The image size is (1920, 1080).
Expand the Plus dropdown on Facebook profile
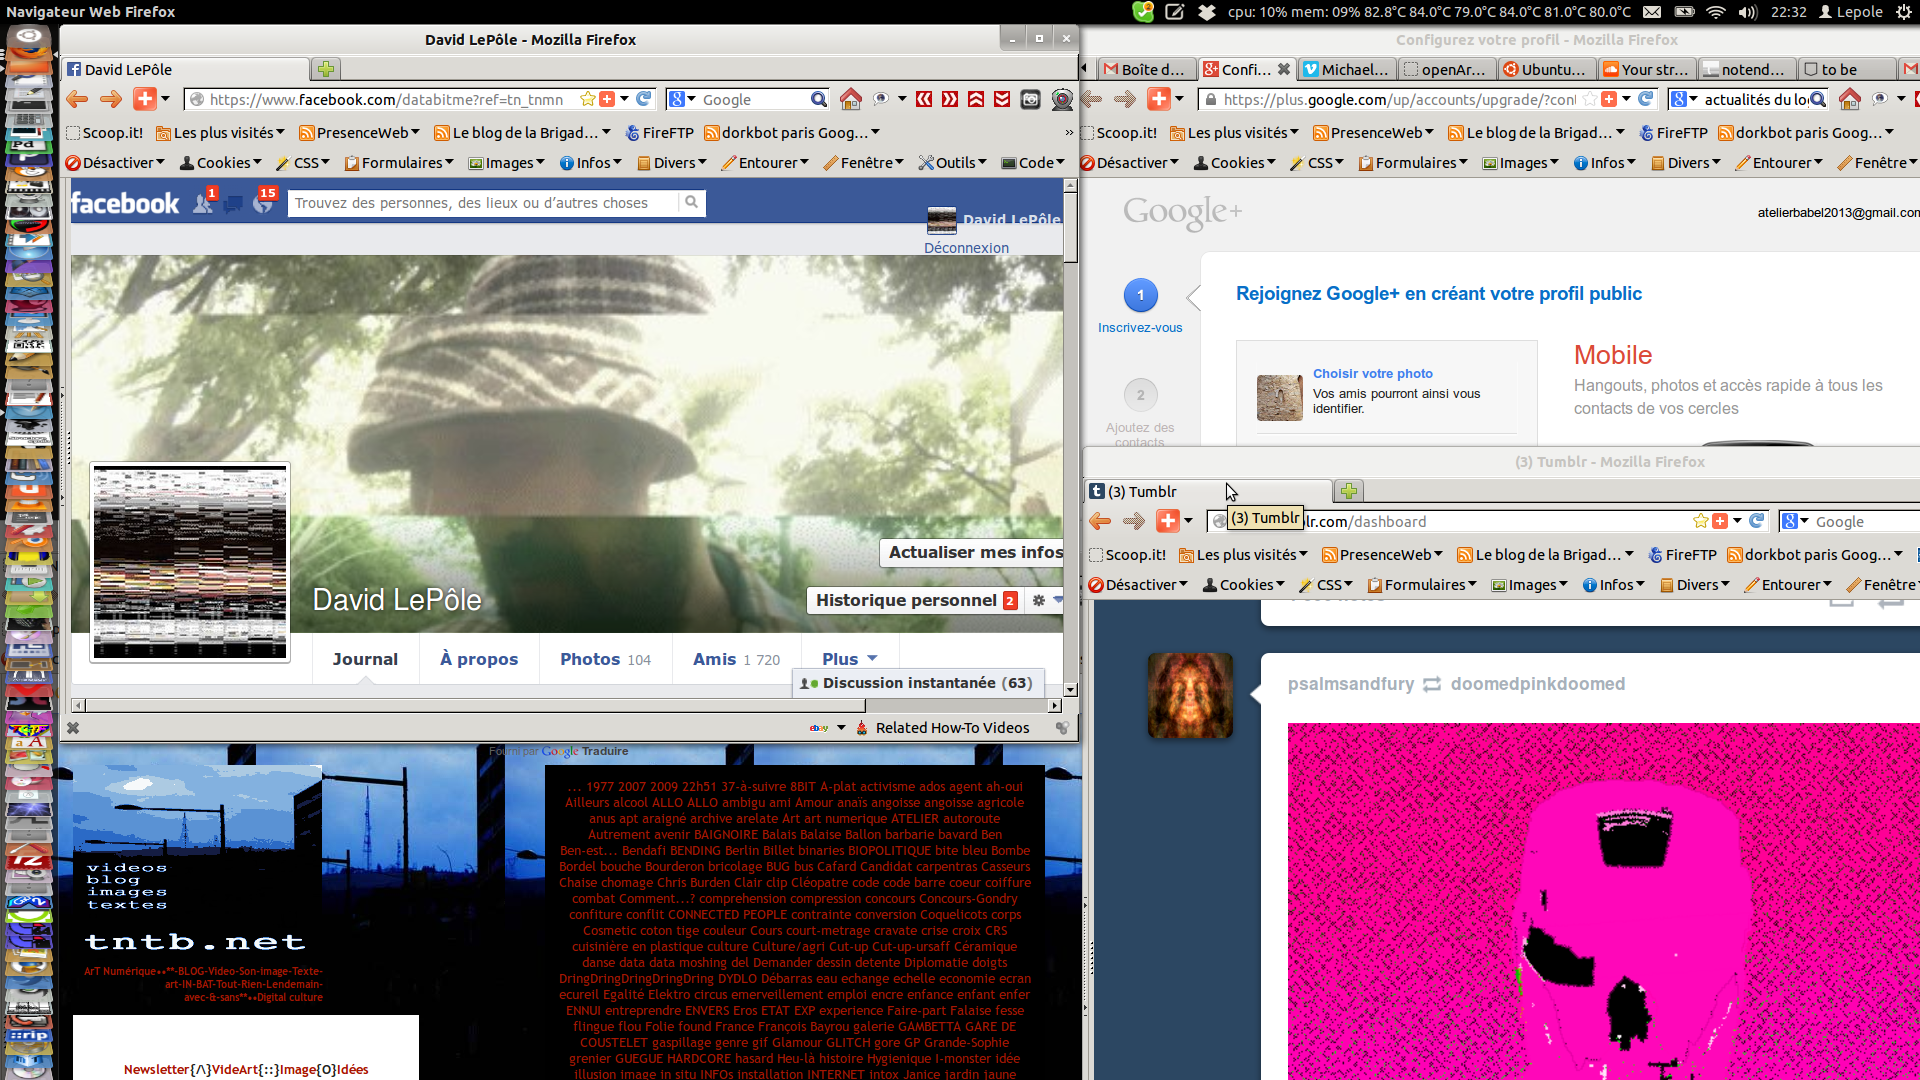(x=849, y=659)
